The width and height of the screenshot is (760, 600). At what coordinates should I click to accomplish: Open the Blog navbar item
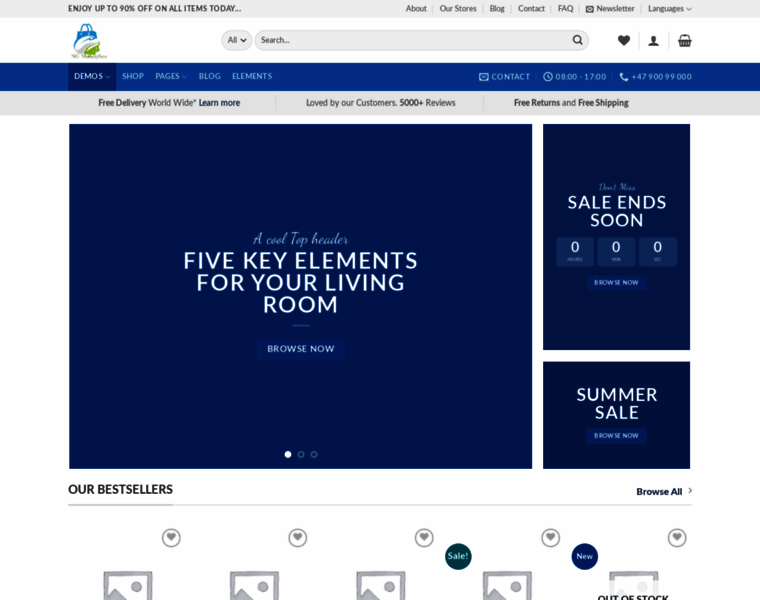point(209,77)
